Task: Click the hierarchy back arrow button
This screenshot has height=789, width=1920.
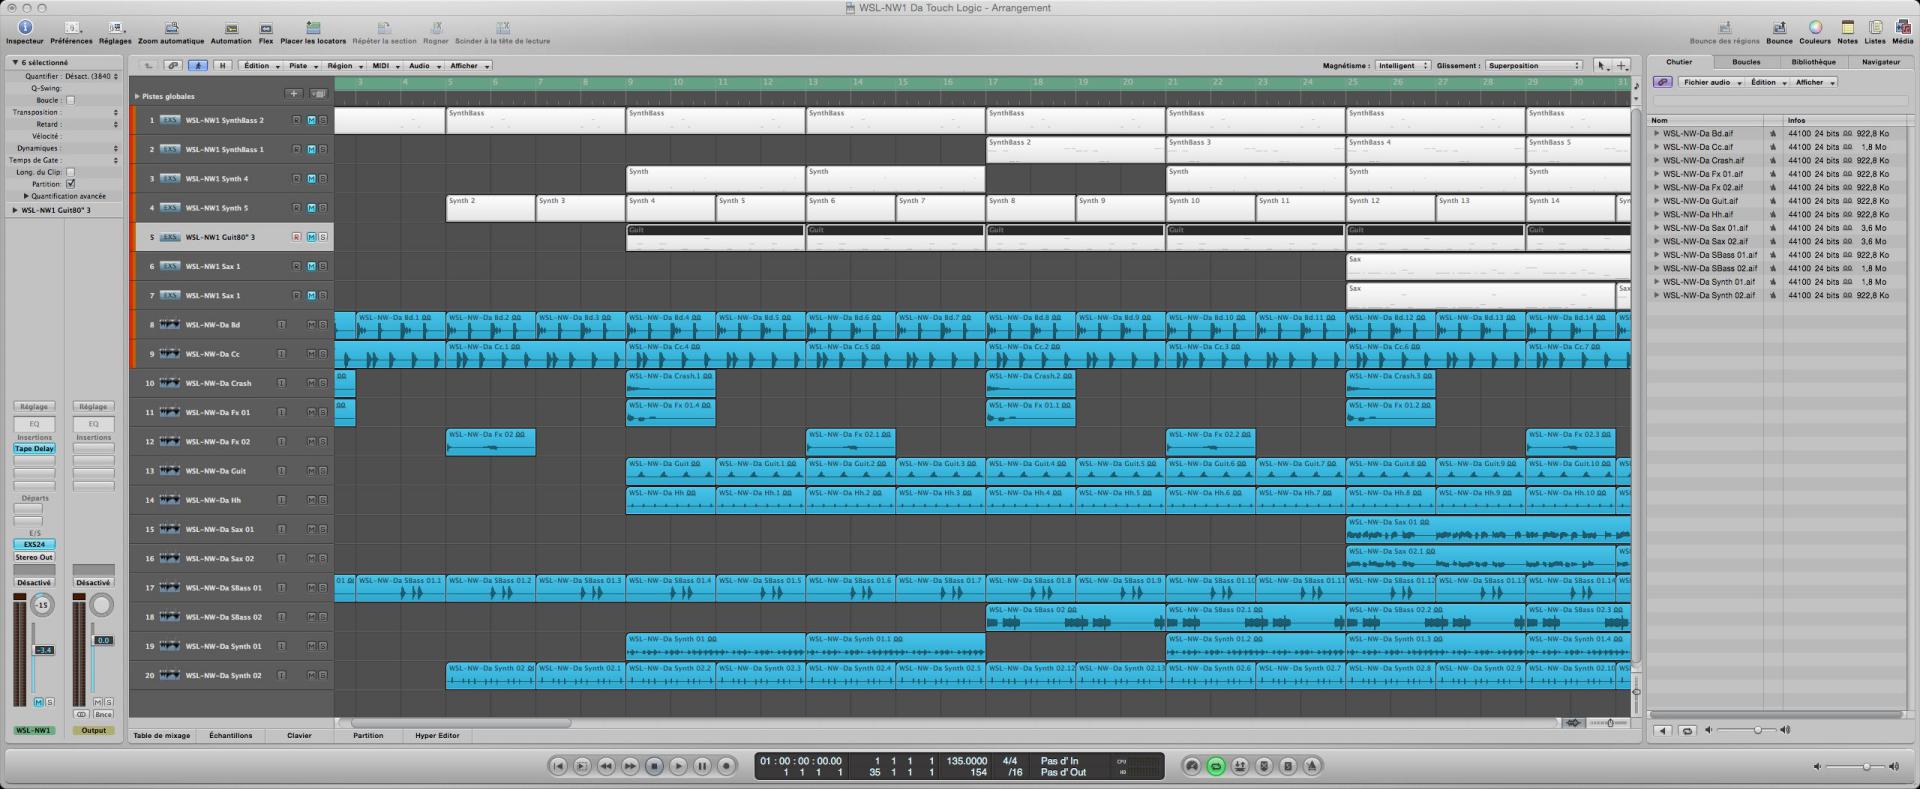Action: [148, 66]
